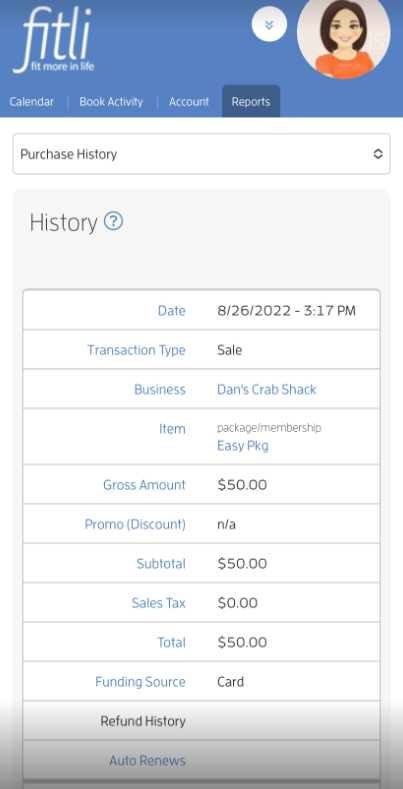Go to the Book Activity tab
This screenshot has height=789, width=403.
click(111, 102)
